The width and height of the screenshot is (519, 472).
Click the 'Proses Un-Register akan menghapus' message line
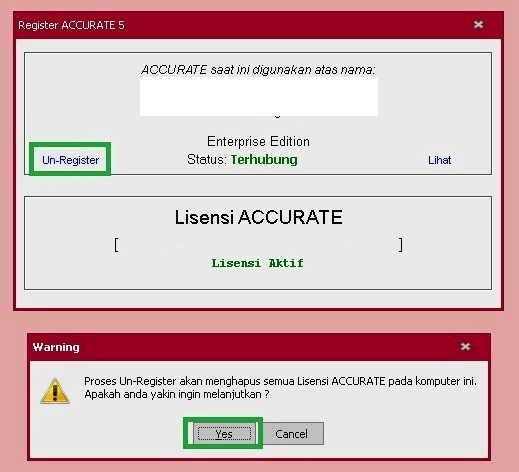click(x=280, y=381)
